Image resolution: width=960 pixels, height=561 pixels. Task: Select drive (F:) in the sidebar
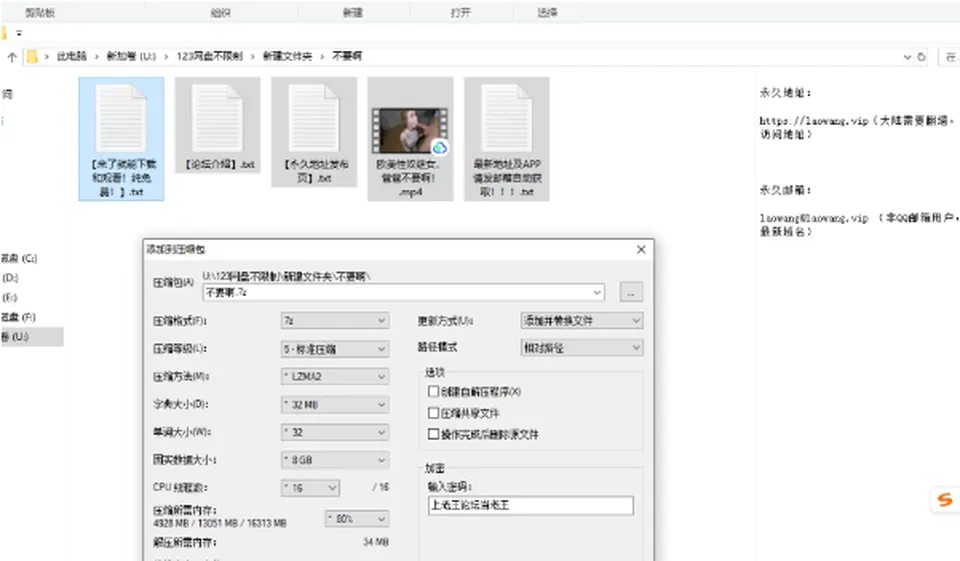click(x=18, y=317)
